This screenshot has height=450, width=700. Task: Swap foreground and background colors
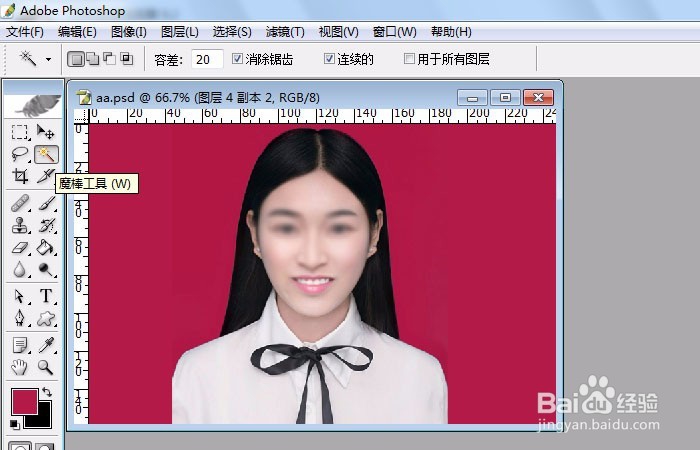point(47,392)
